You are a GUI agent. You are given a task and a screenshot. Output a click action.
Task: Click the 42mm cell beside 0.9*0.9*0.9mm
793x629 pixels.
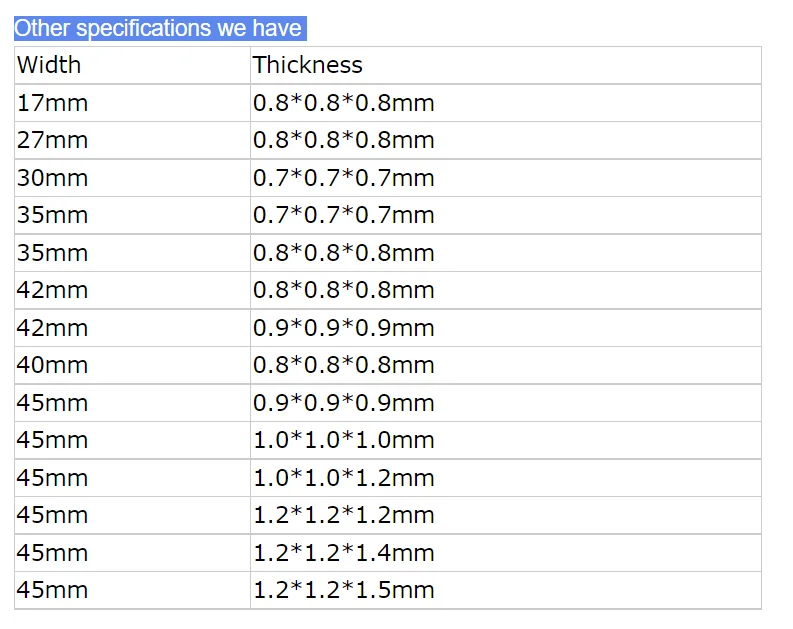[52, 328]
